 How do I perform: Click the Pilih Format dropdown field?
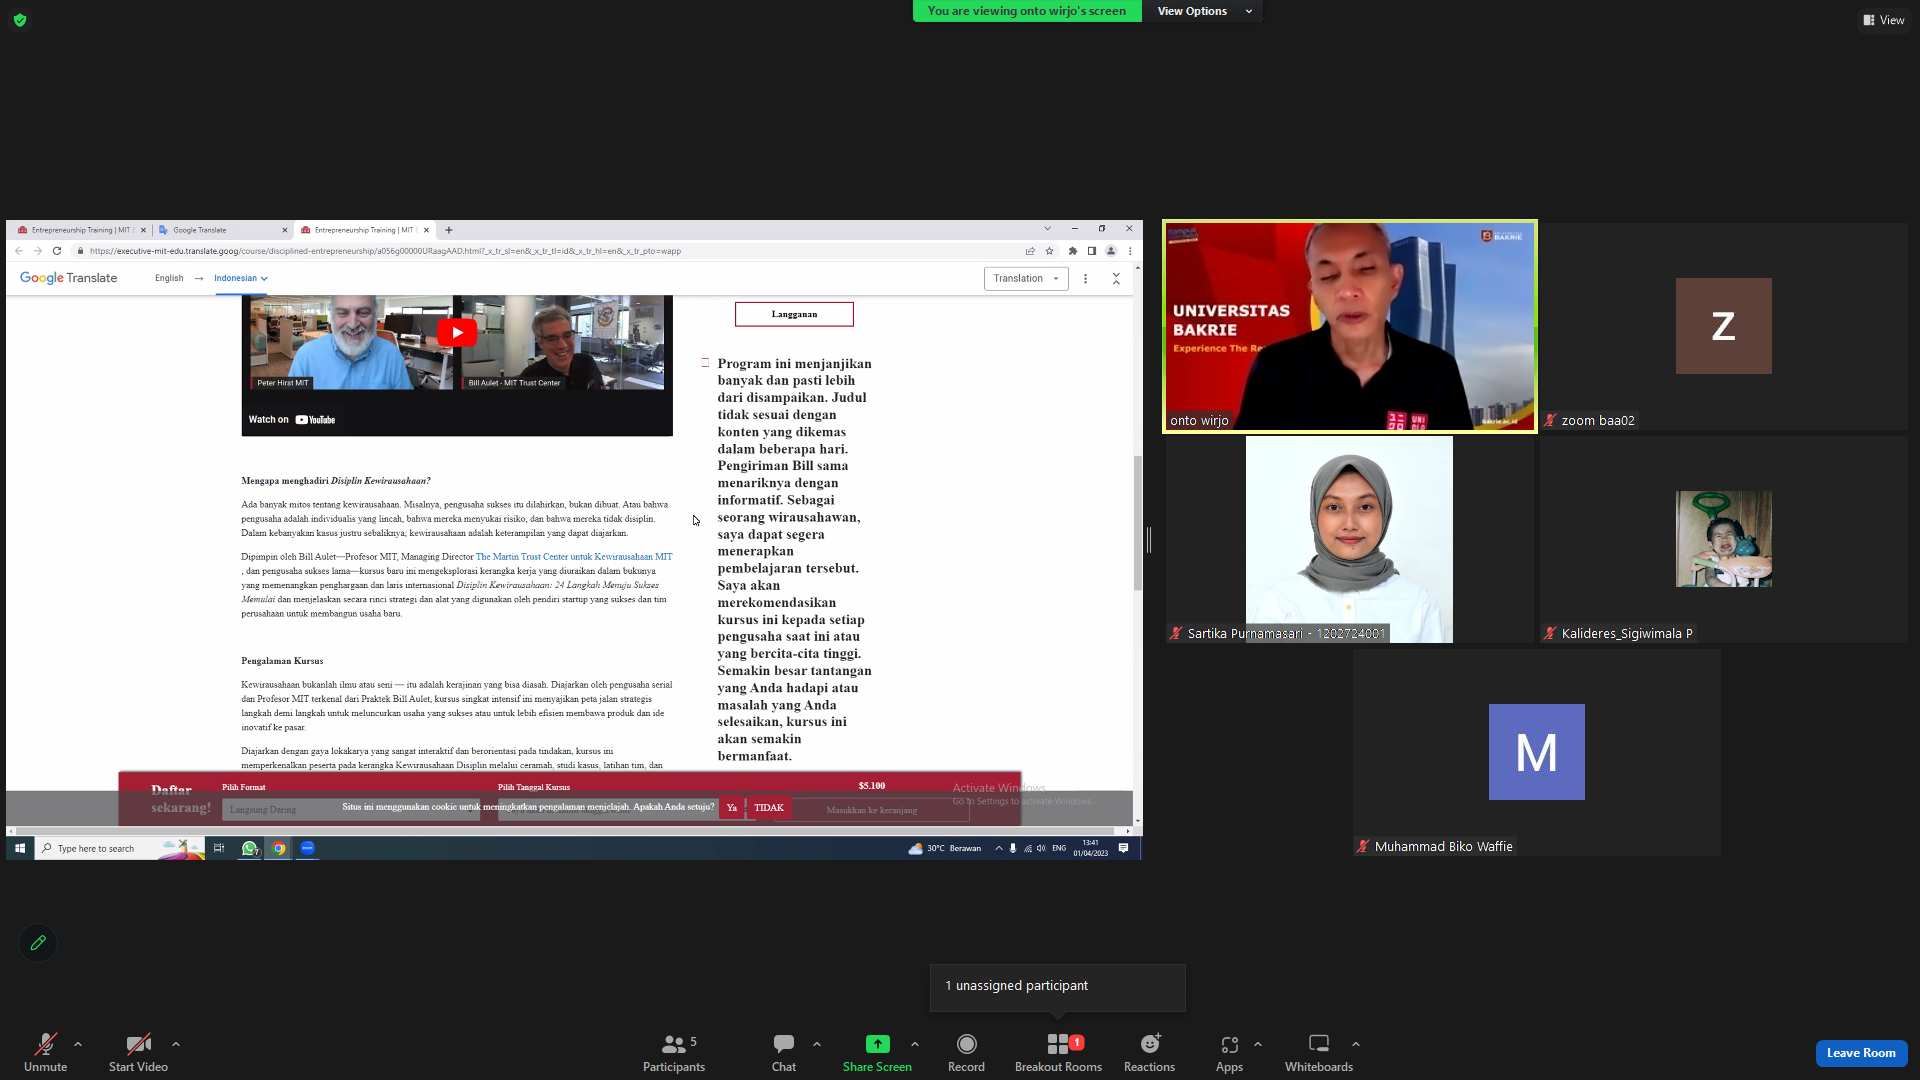350,809
